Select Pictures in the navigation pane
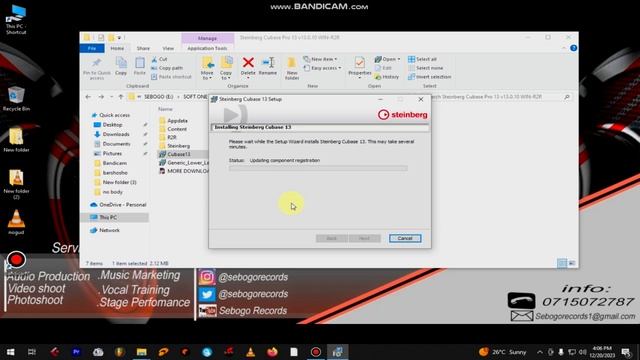 [x=112, y=153]
